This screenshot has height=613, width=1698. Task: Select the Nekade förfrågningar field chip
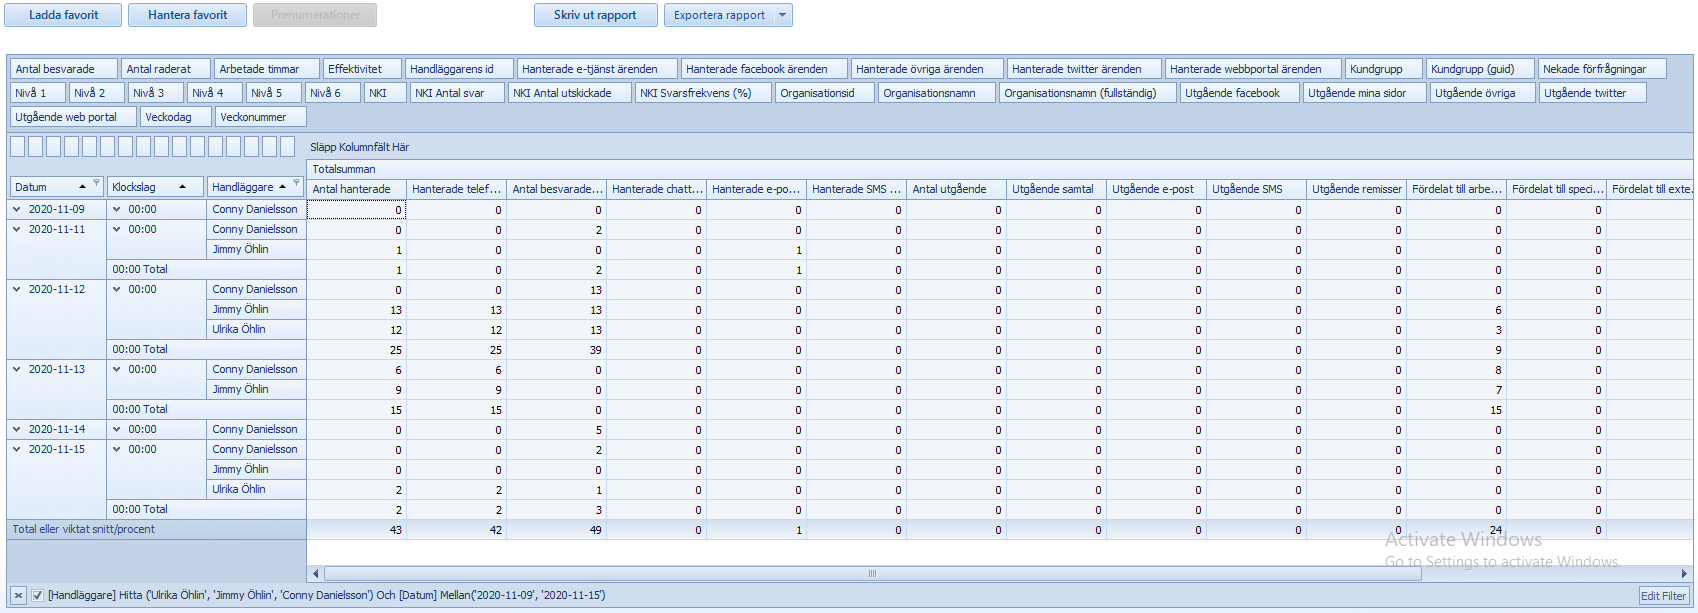coord(1603,69)
